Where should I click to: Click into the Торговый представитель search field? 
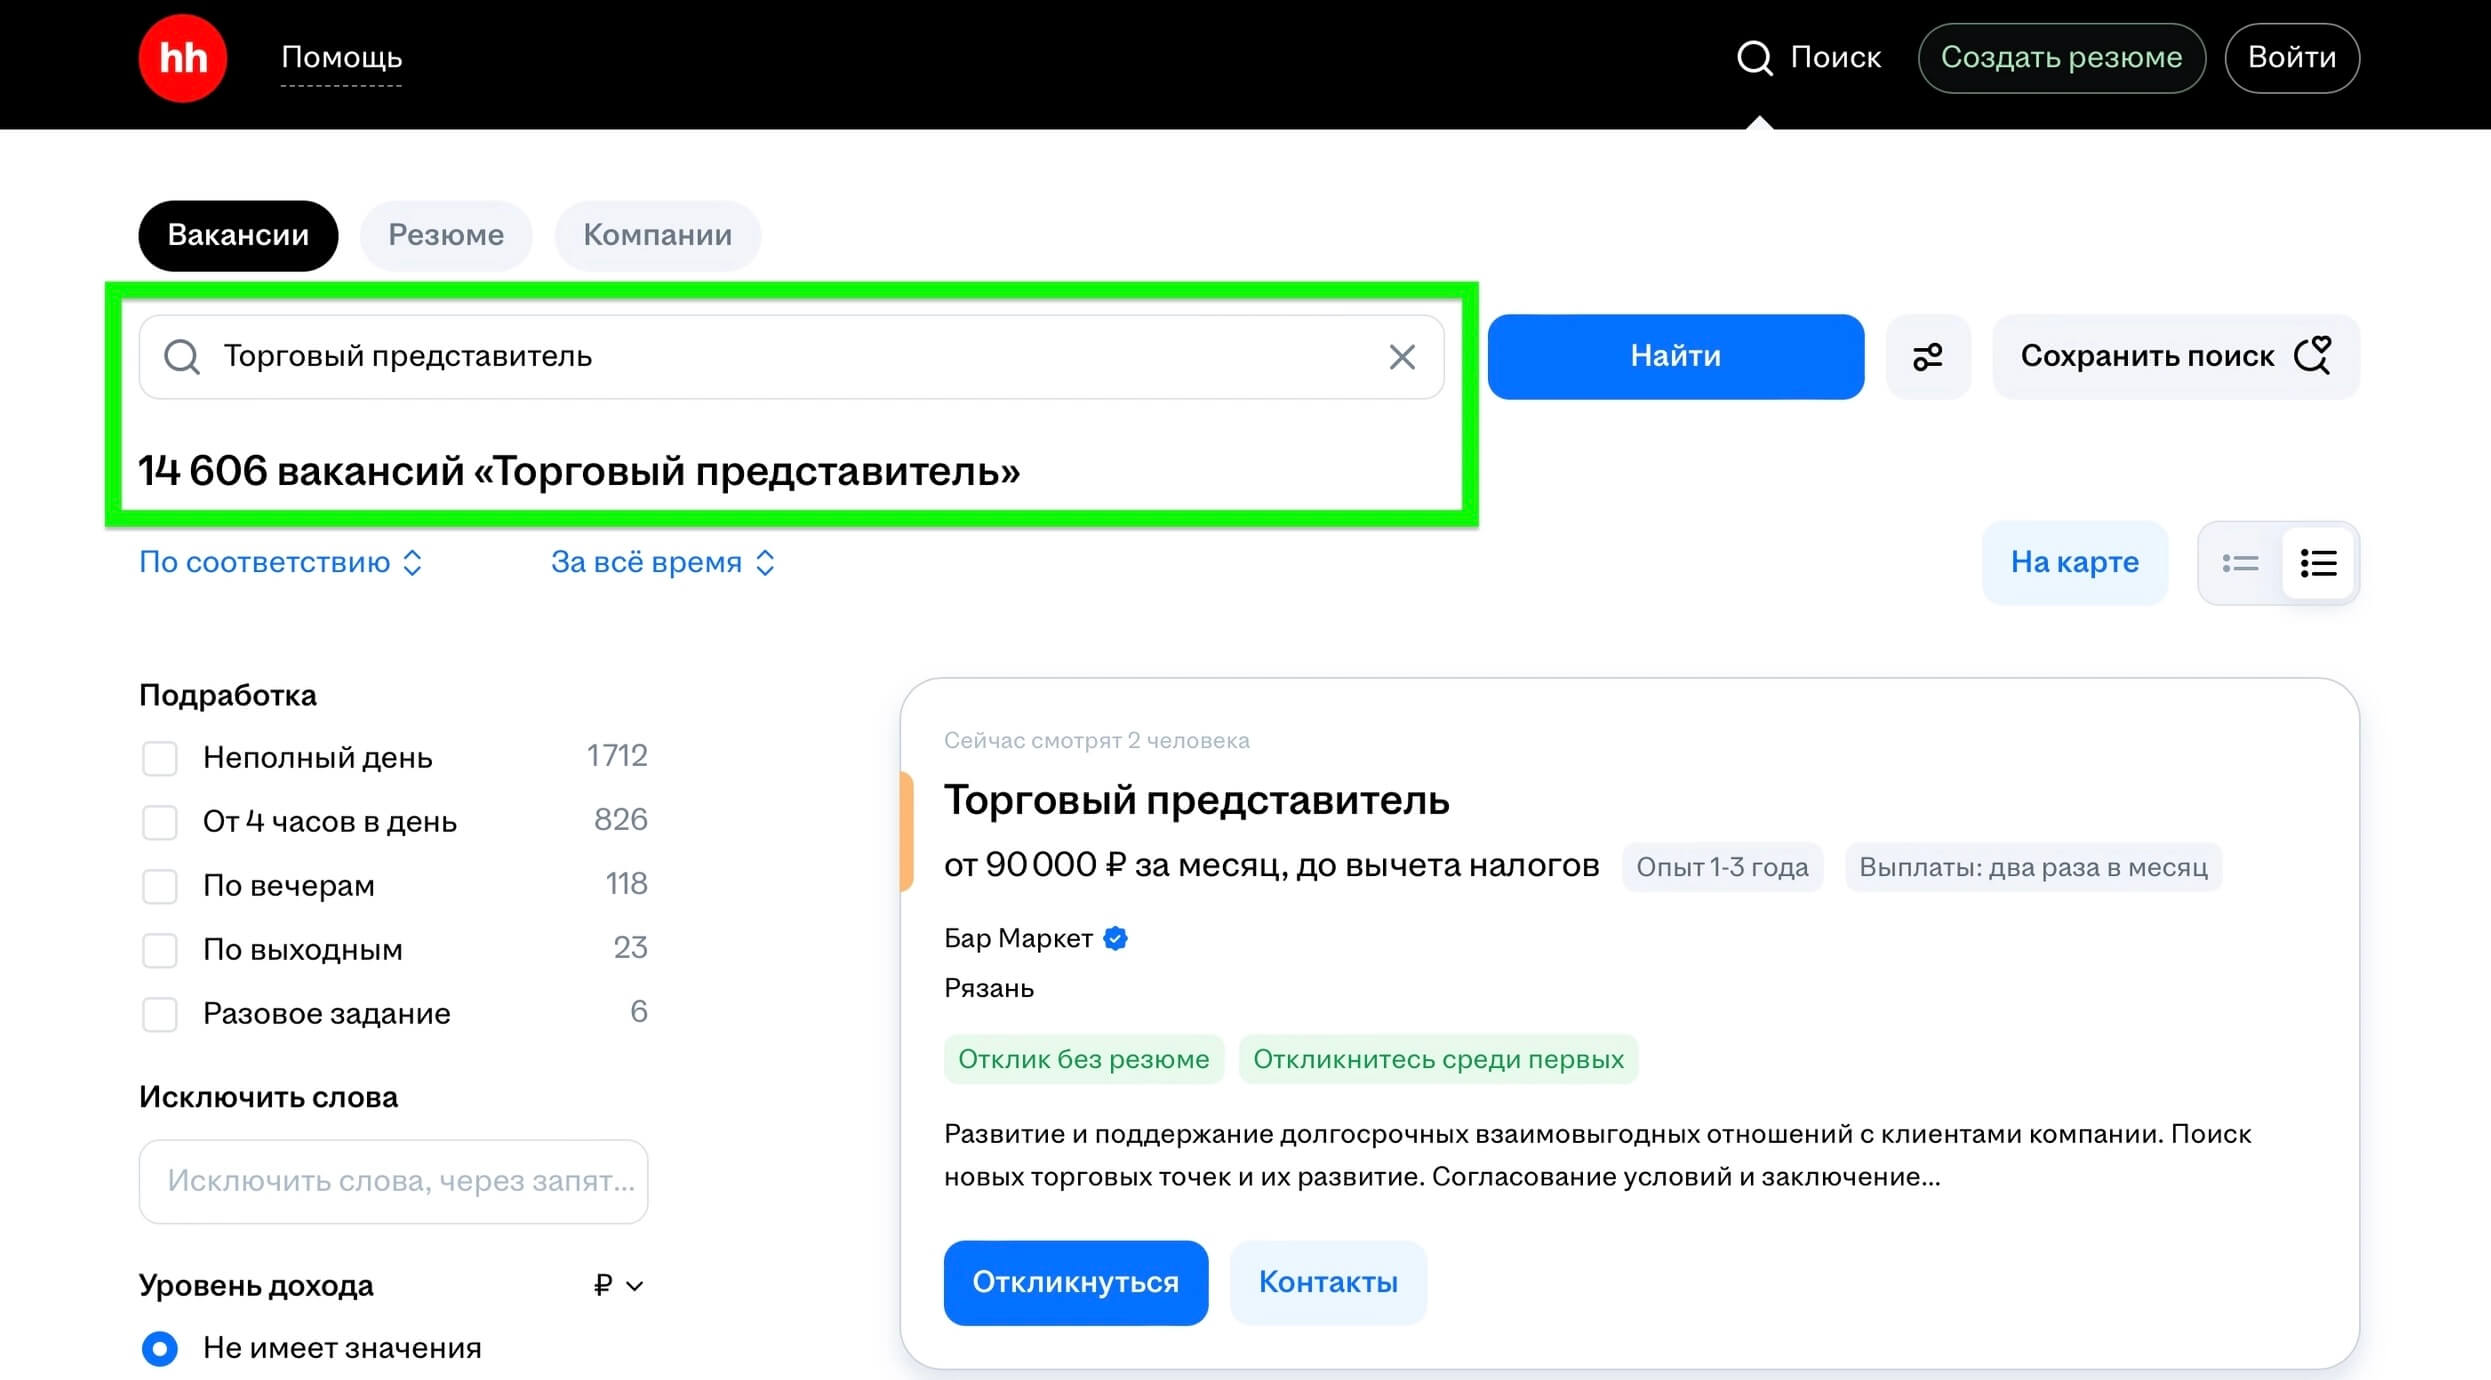click(x=792, y=357)
